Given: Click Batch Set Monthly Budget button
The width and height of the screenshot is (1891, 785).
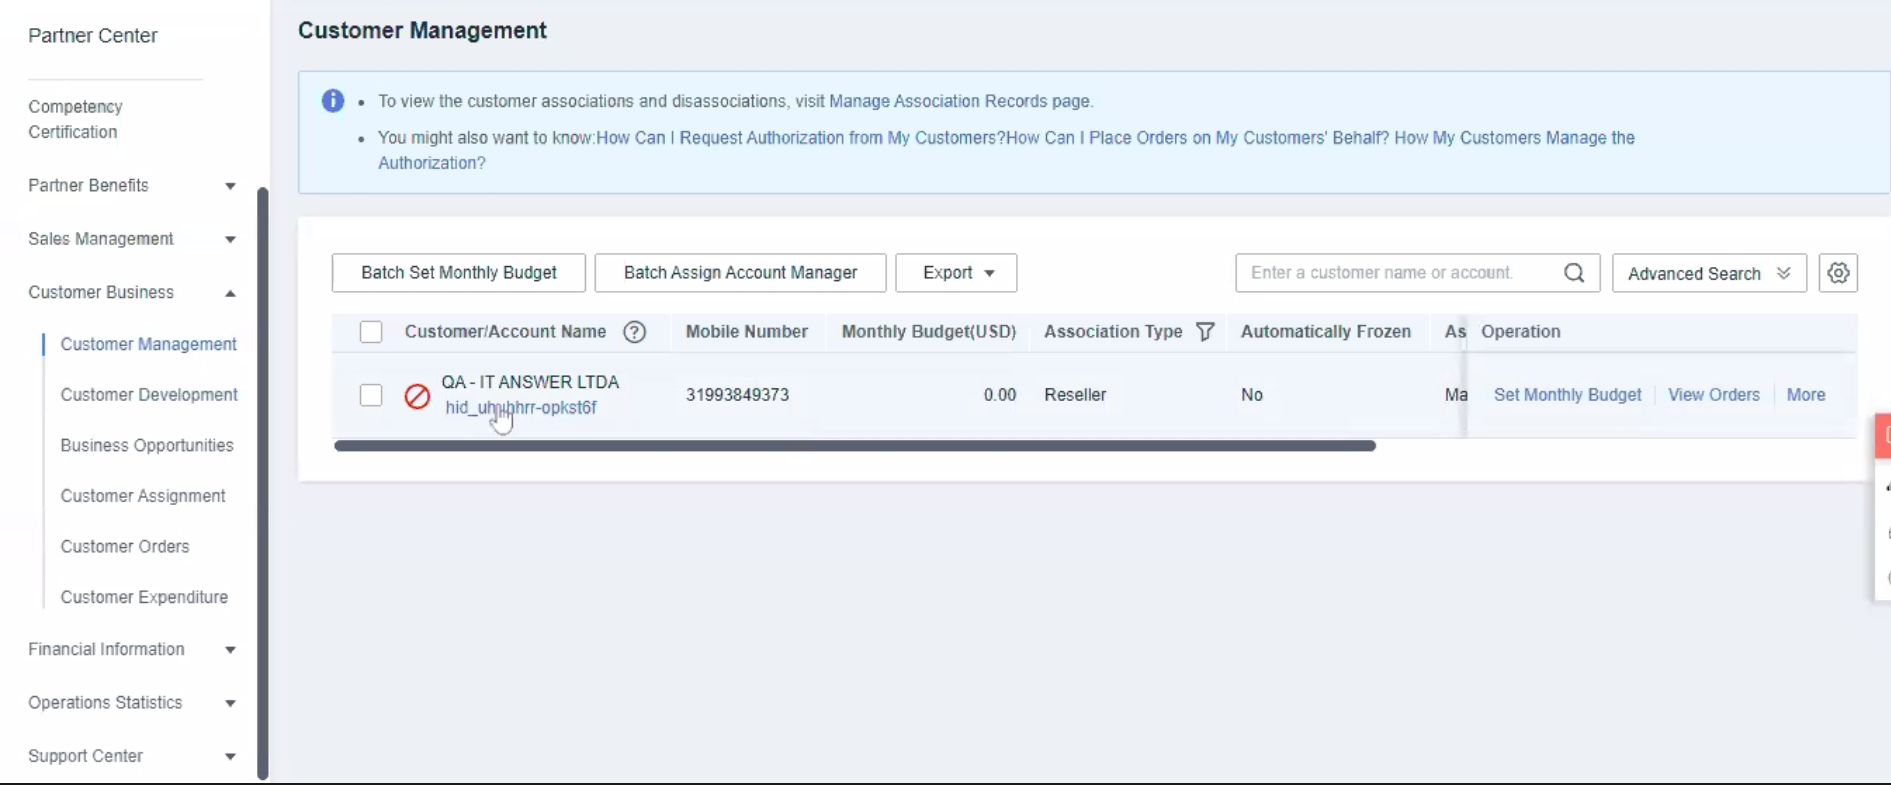Looking at the screenshot, I should coord(458,273).
